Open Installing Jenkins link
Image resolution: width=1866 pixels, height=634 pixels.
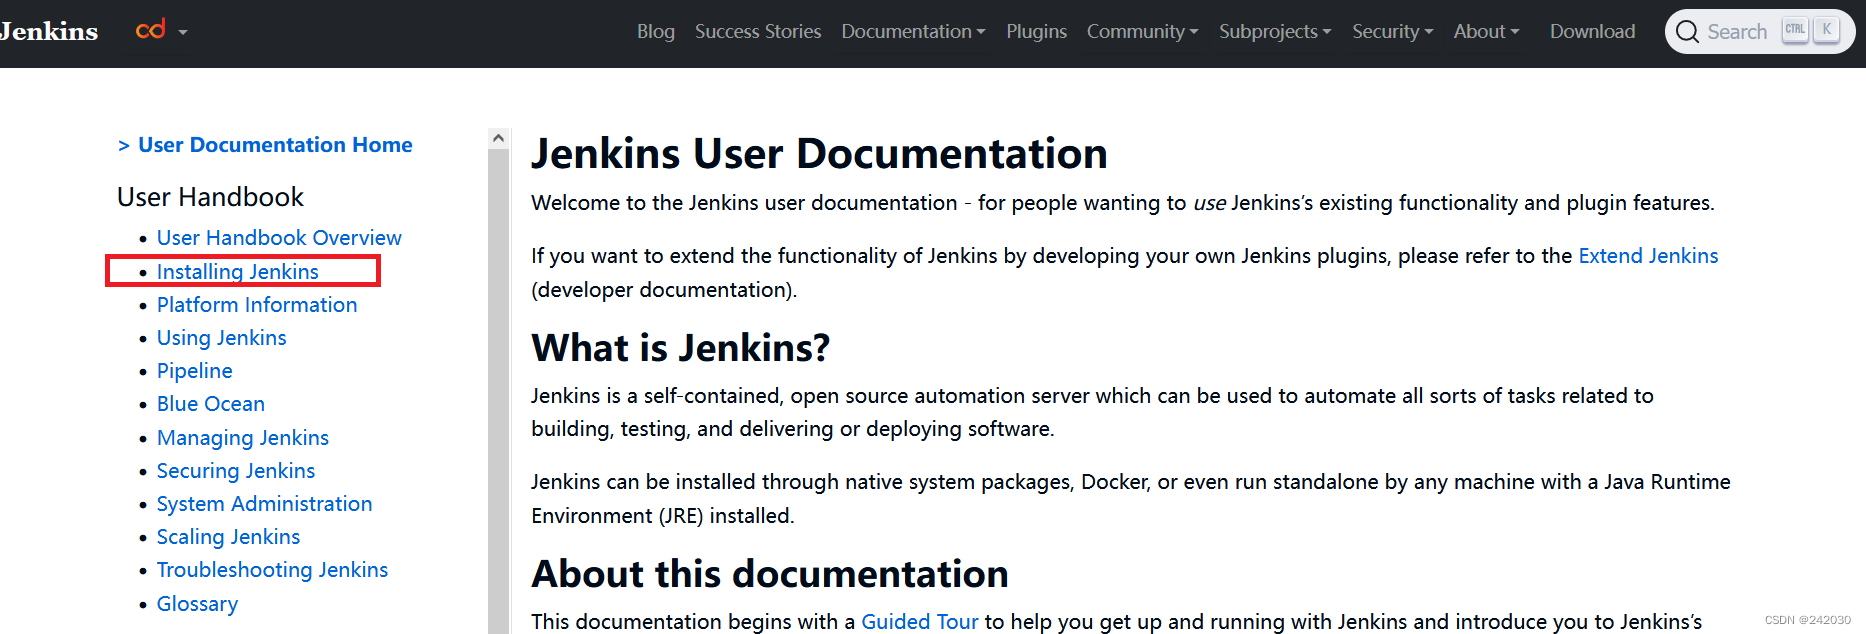click(x=238, y=272)
